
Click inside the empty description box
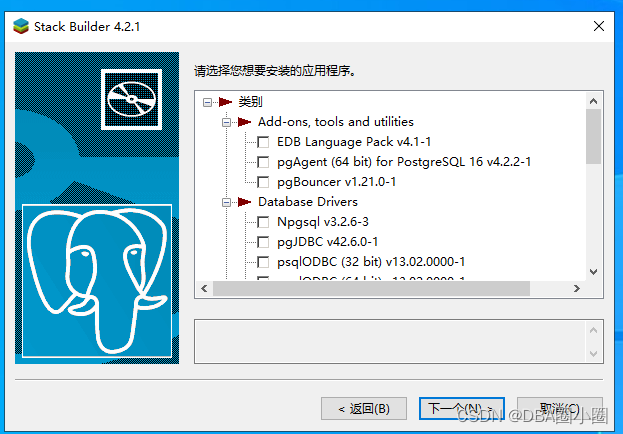coord(390,341)
